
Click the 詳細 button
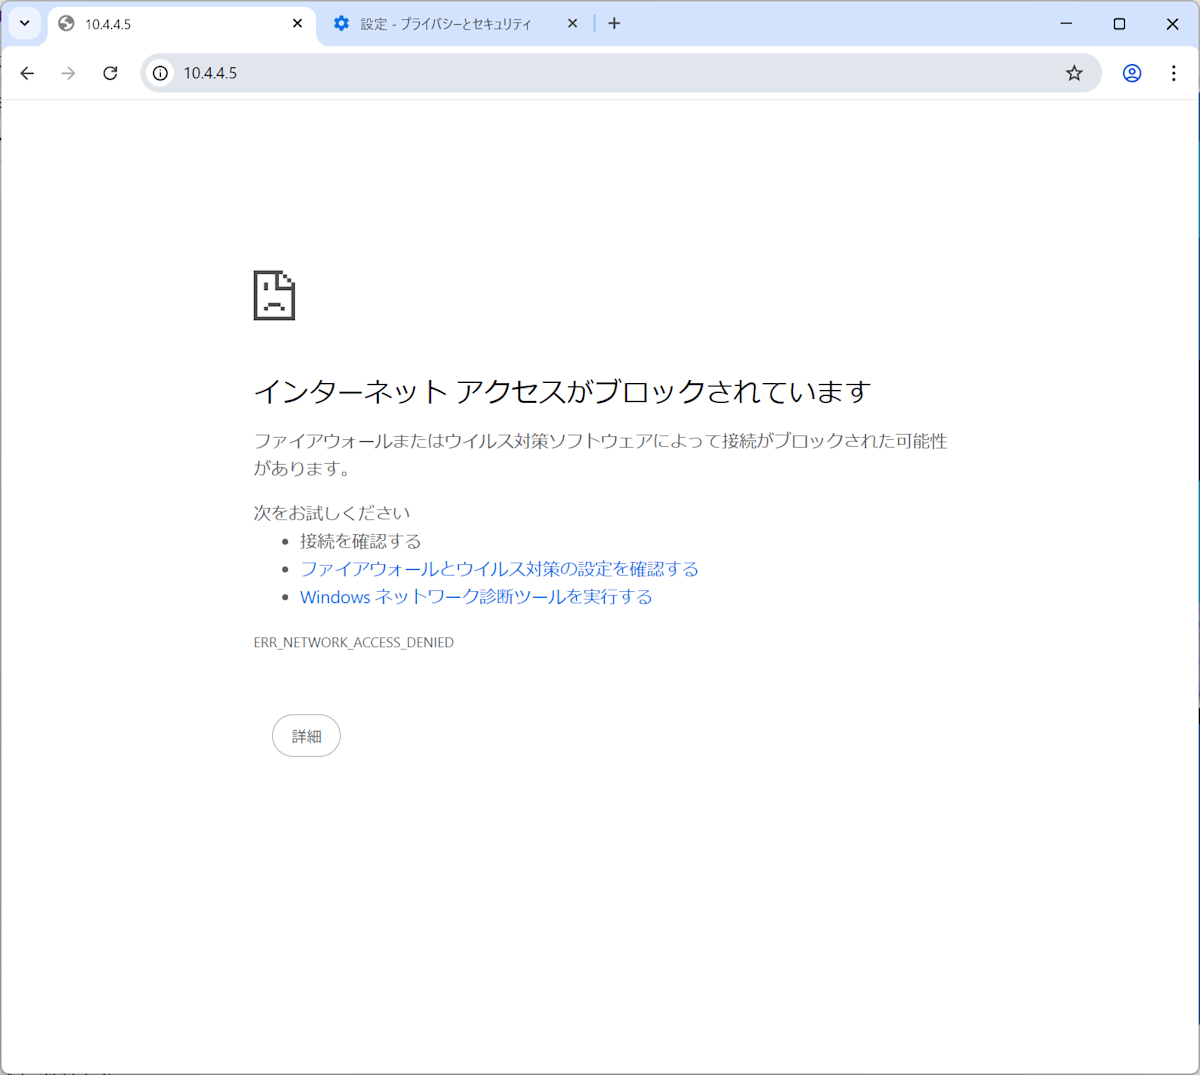pos(306,736)
